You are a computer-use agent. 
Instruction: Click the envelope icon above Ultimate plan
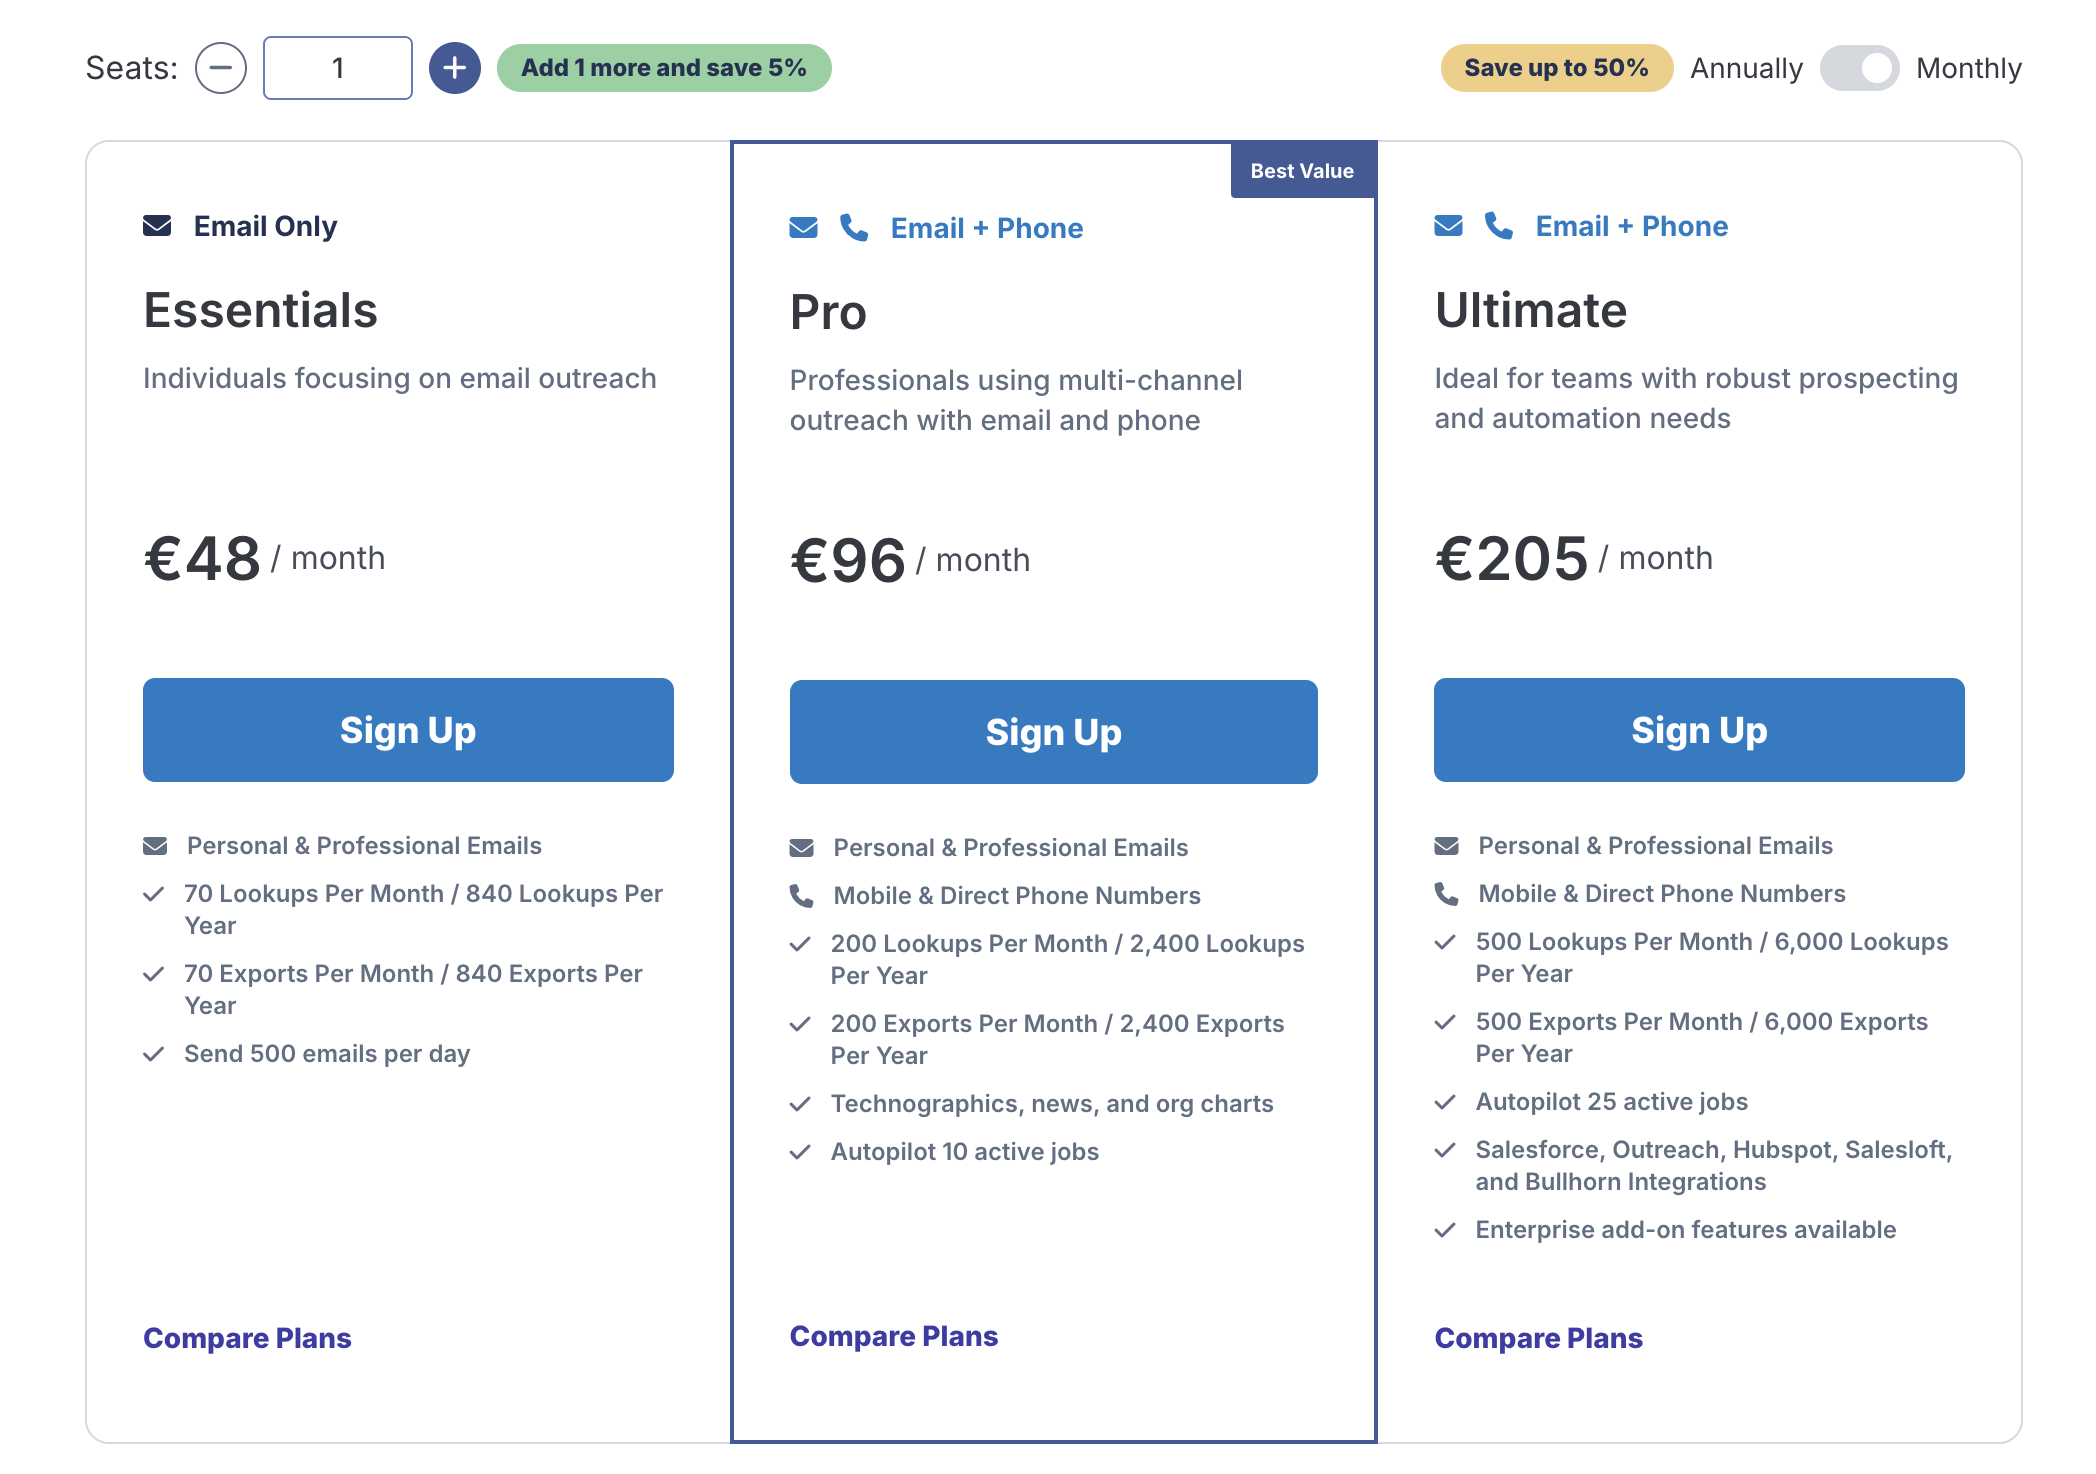[1448, 226]
